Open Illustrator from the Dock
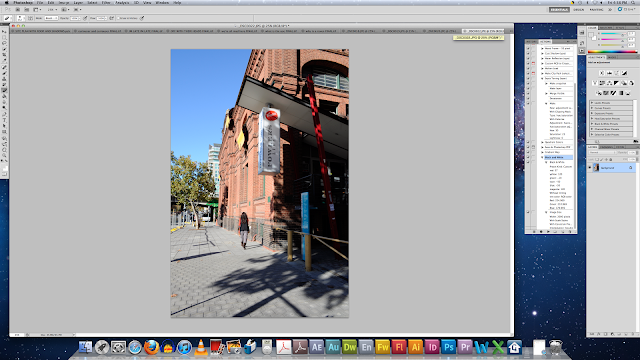The image size is (640, 360). click(x=415, y=347)
